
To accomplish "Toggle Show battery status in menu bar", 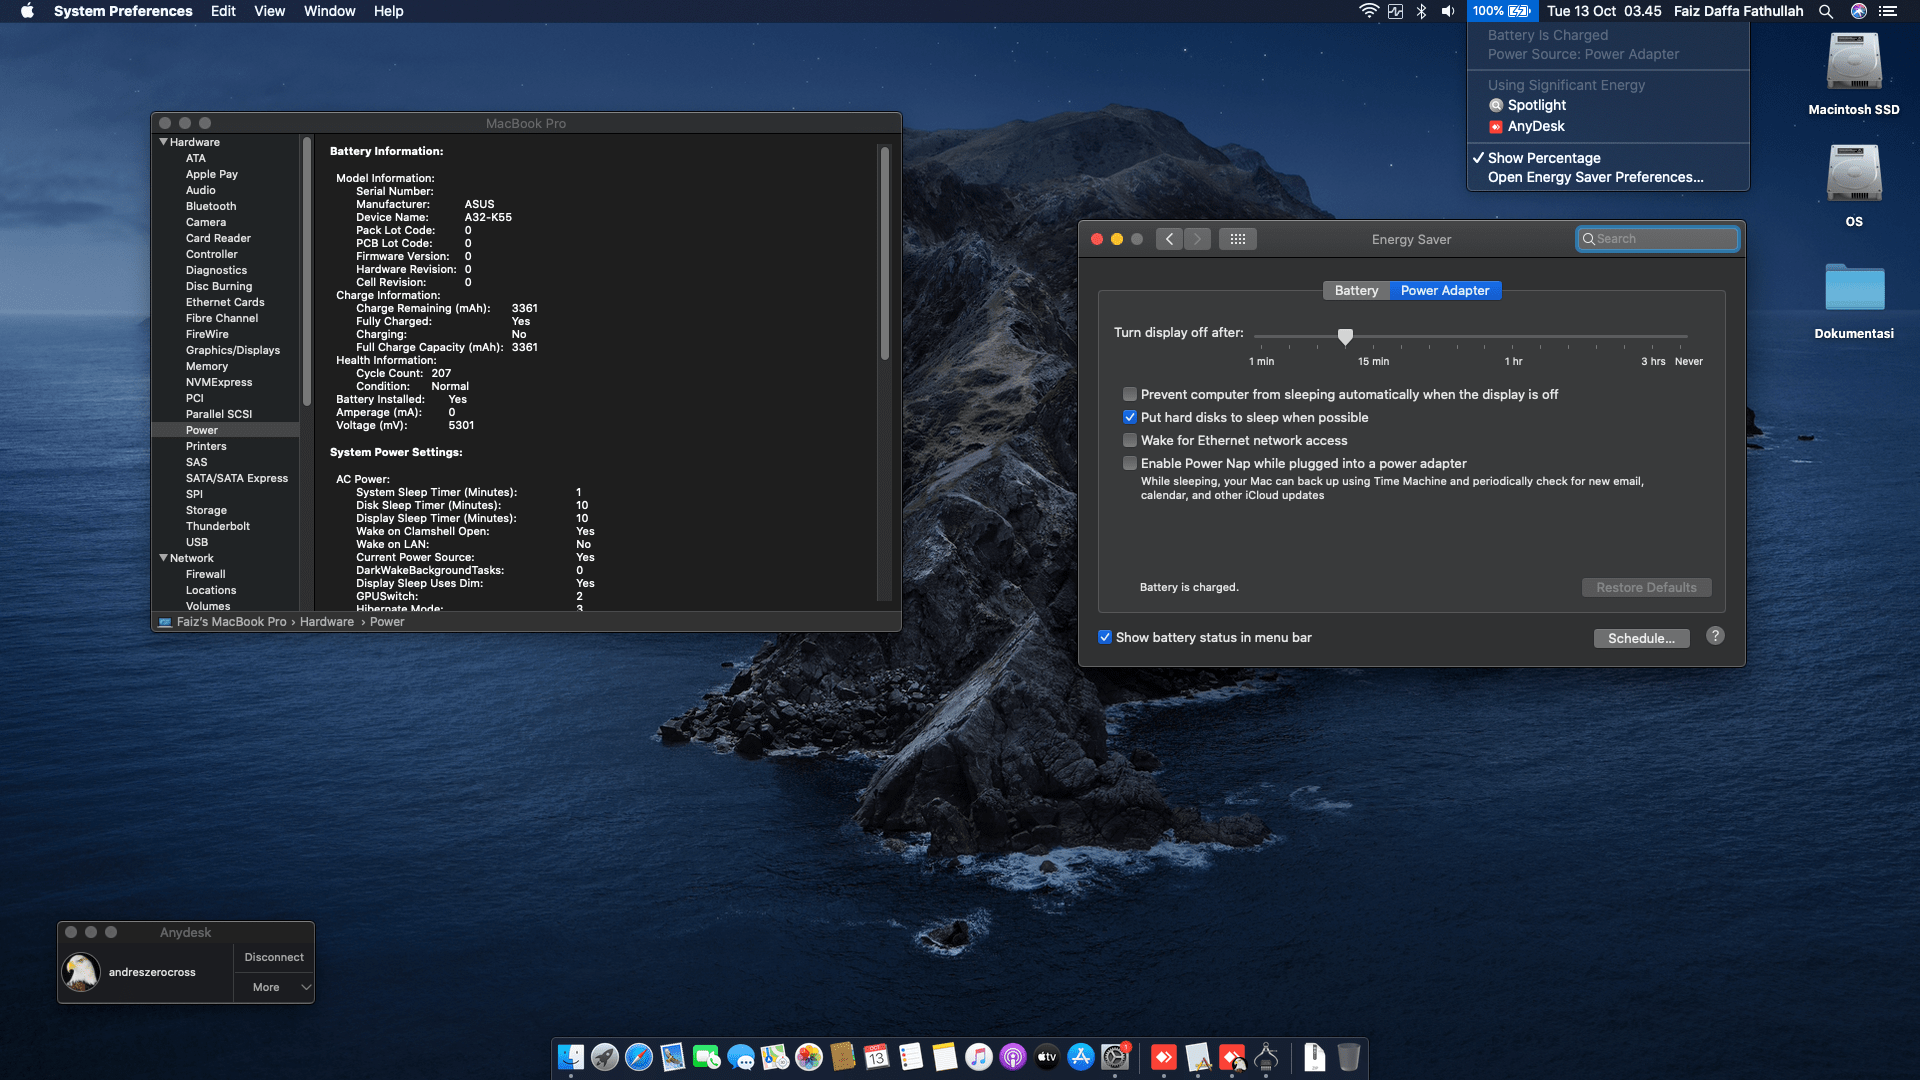I will pos(1105,637).
